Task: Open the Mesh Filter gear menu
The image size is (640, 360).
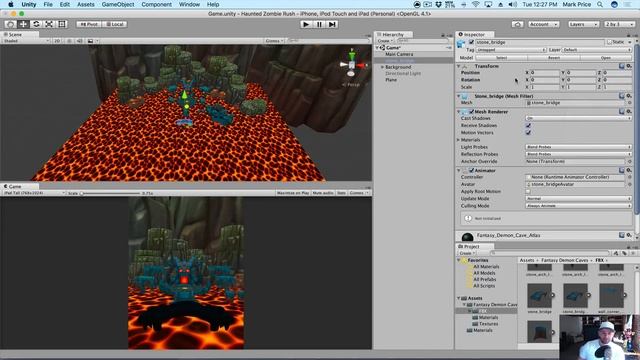Action: 629,96
